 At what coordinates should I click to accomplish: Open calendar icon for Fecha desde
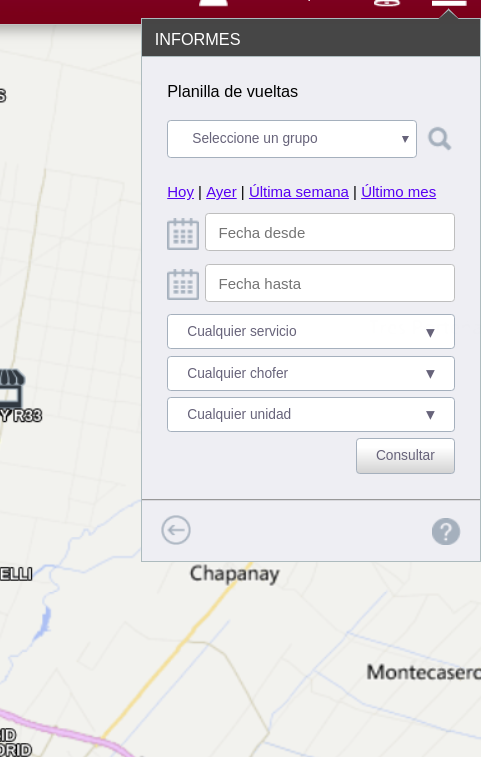pos(183,234)
